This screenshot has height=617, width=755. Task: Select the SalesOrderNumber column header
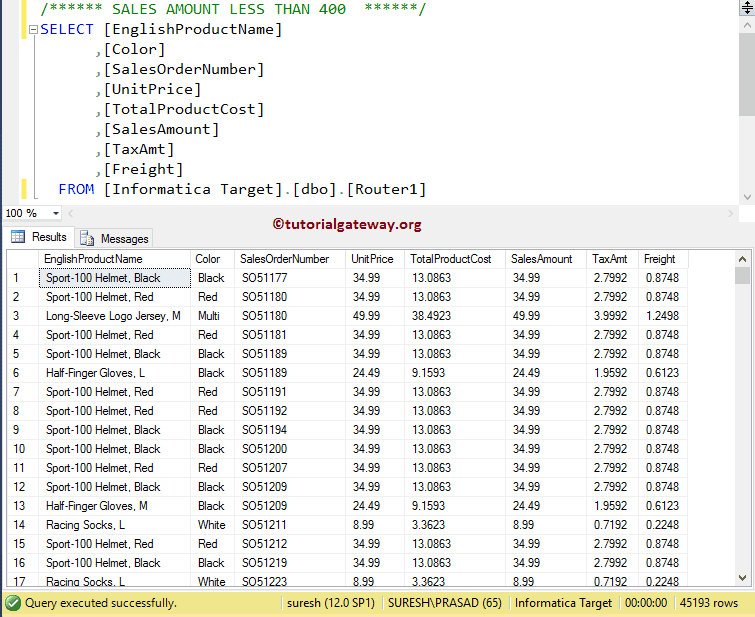[285, 259]
